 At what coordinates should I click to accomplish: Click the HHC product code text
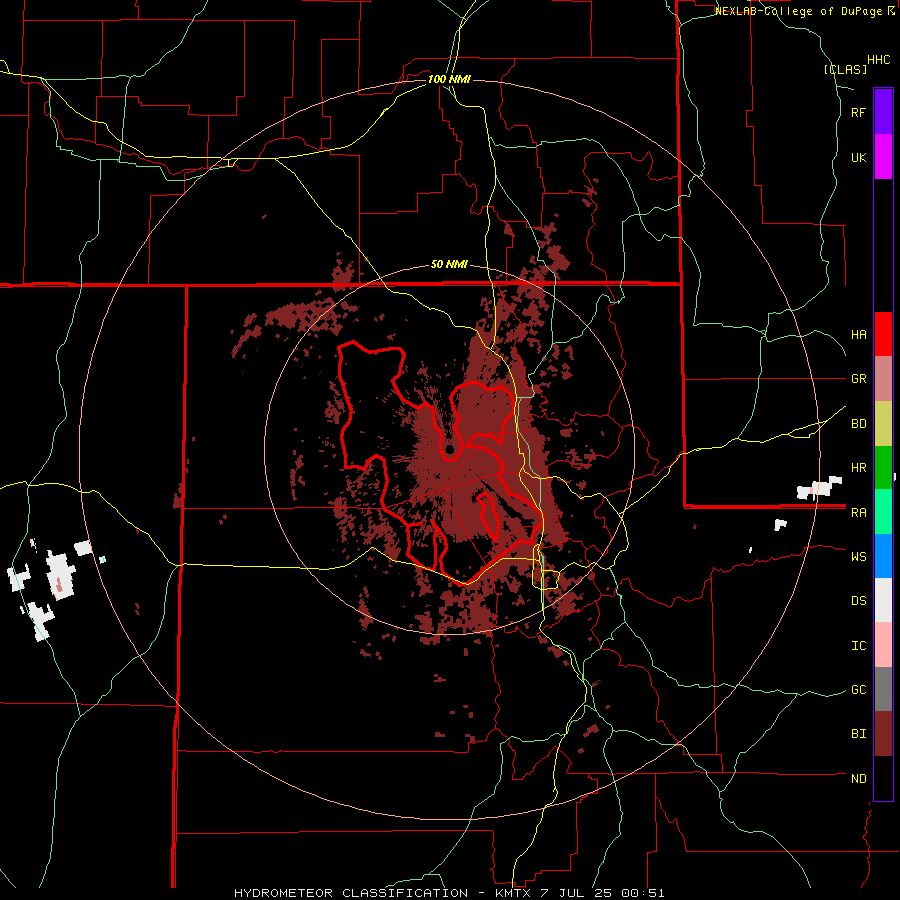click(879, 60)
